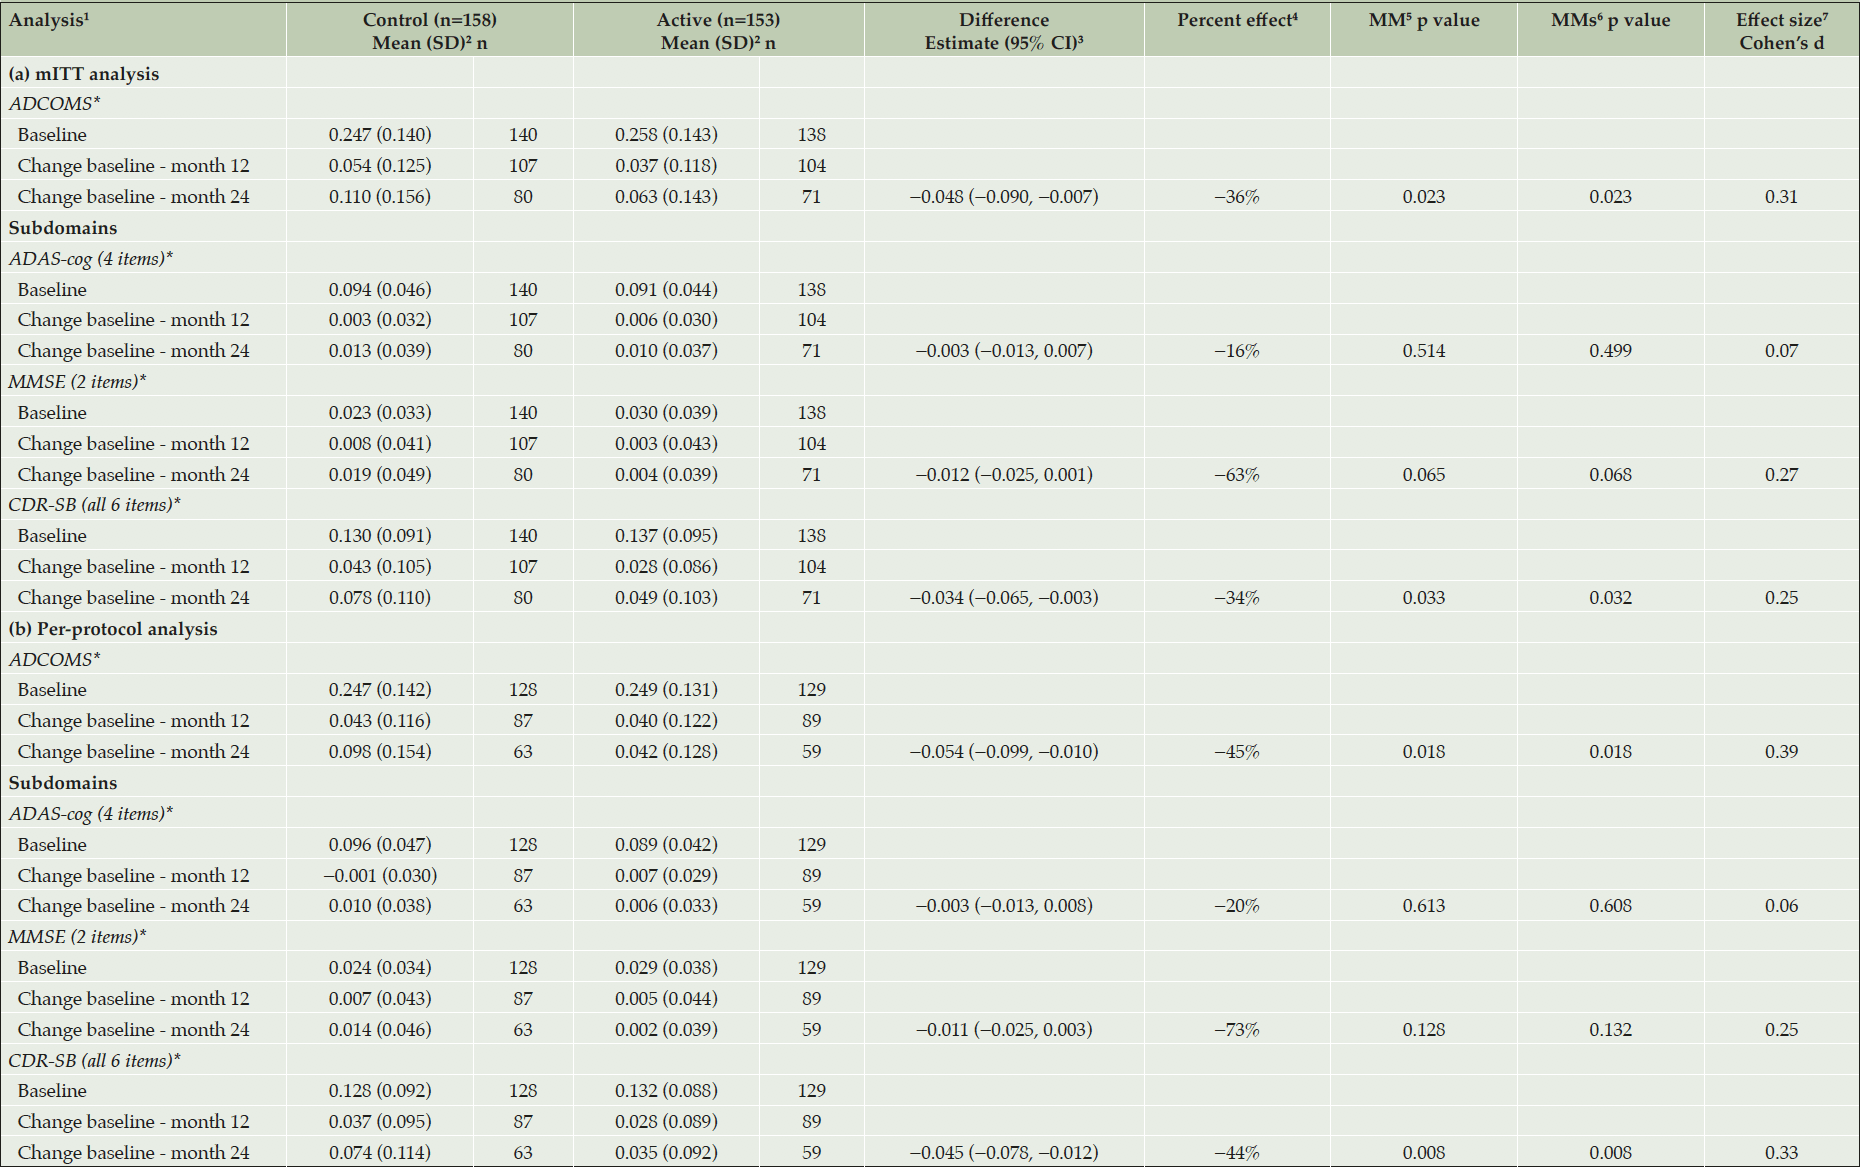Select the cell '0.110 (0.156)'
This screenshot has height=1168, width=1860.
click(380, 197)
